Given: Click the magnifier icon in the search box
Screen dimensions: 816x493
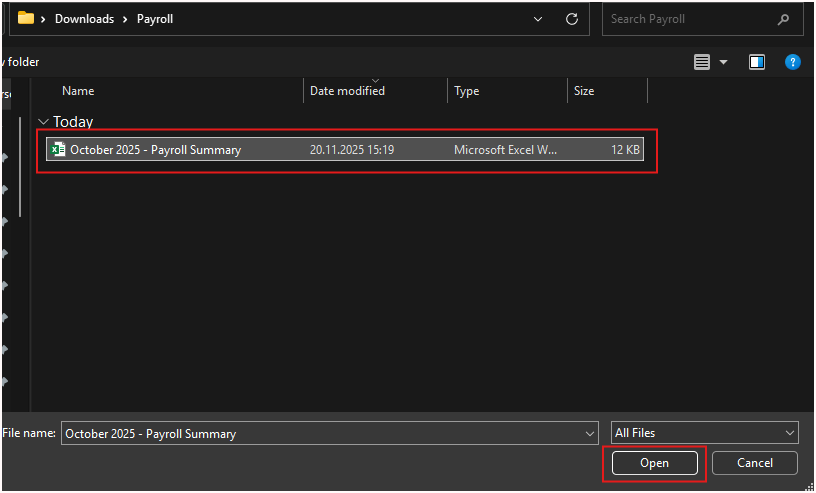Looking at the screenshot, I should 783,19.
